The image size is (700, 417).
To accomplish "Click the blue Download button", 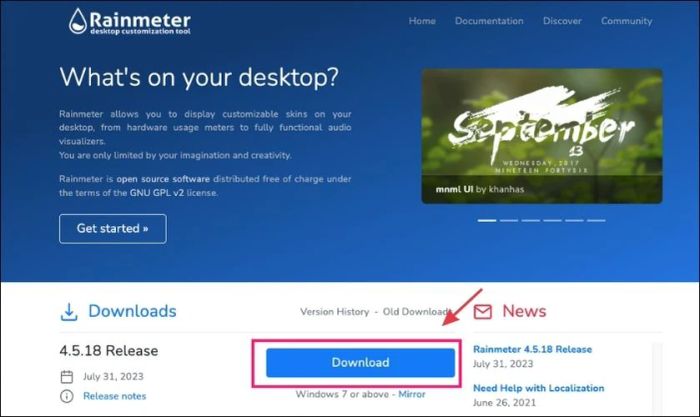I will [360, 363].
